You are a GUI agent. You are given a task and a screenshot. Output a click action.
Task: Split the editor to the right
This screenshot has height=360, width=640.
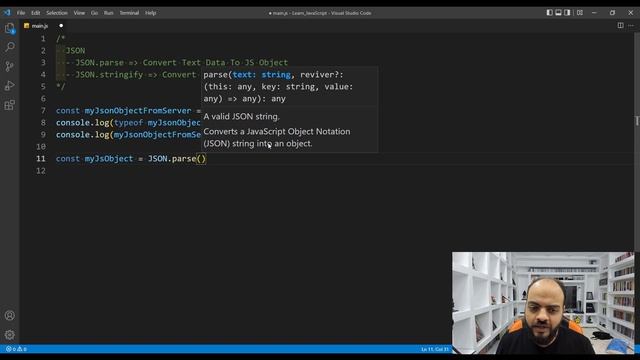620,25
